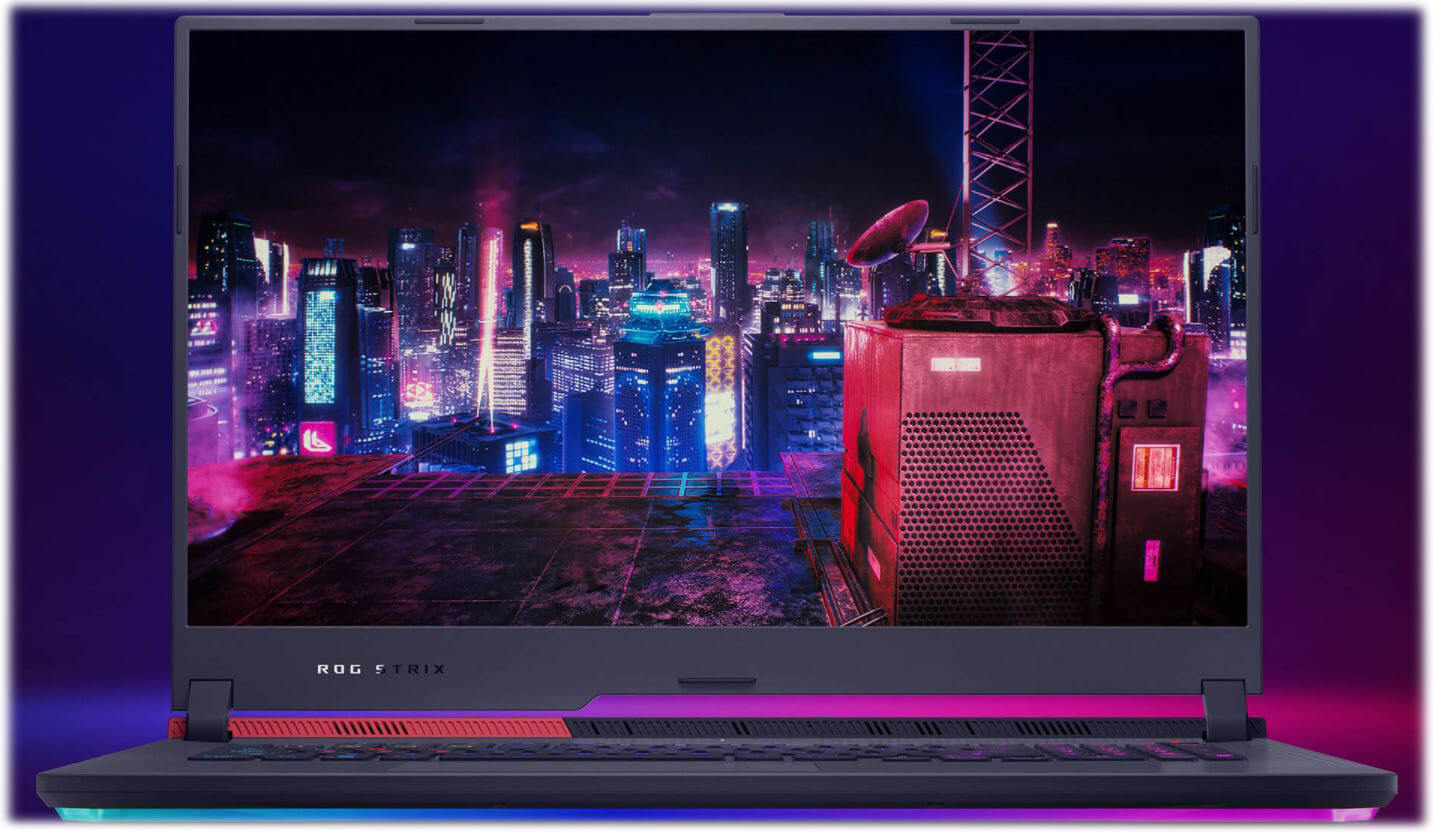Click the ROG STRIX logo on the bezel

[380, 669]
